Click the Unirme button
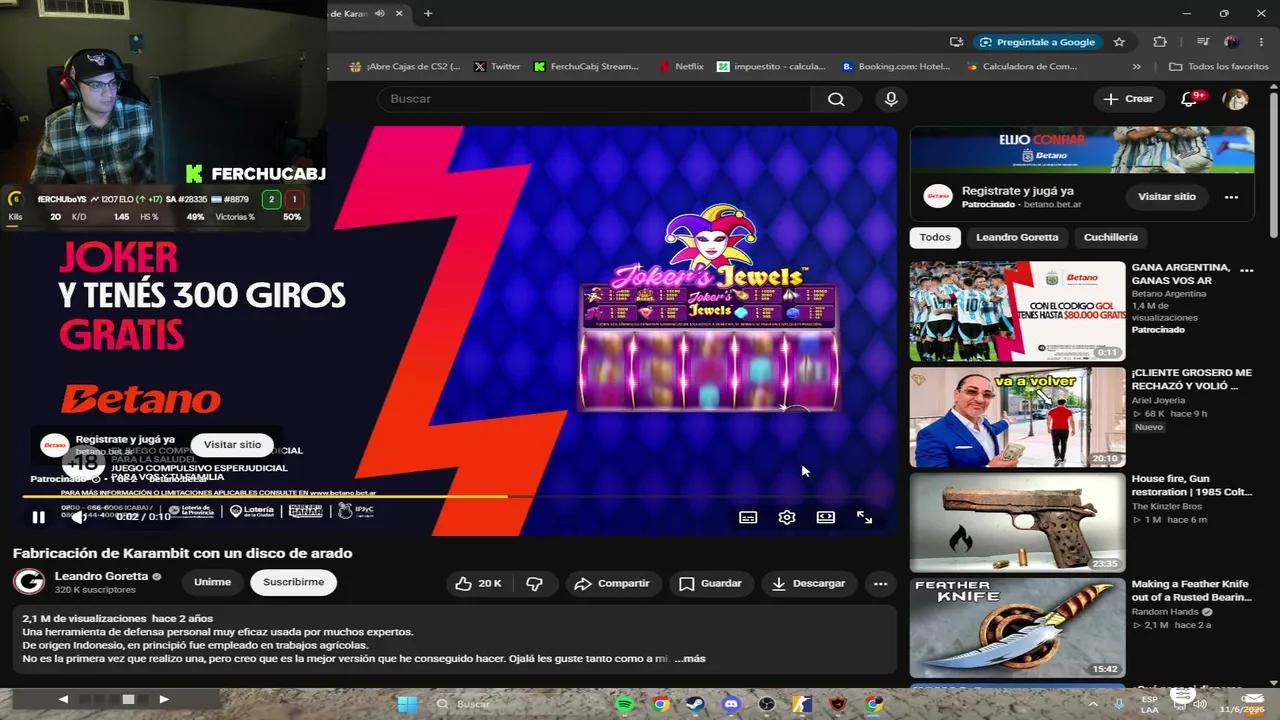The height and width of the screenshot is (720, 1280). [x=212, y=582]
